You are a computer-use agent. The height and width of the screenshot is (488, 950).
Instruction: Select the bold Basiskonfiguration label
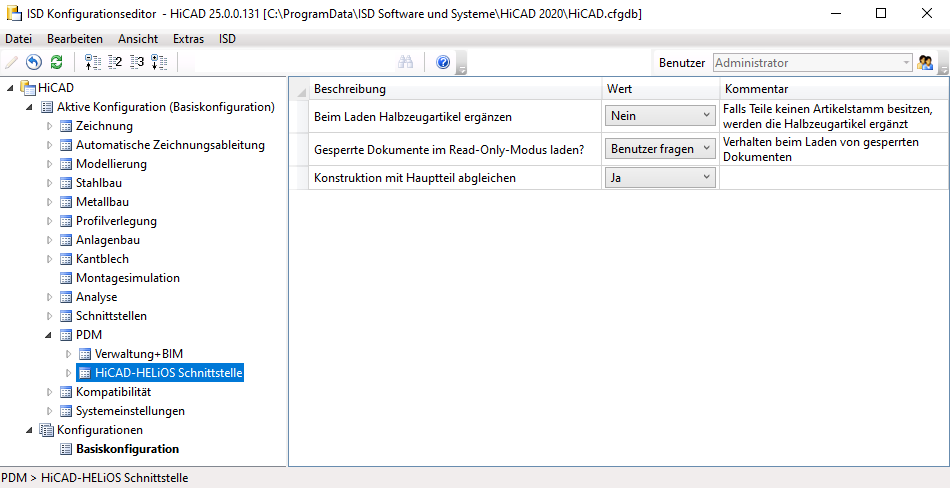pos(127,449)
